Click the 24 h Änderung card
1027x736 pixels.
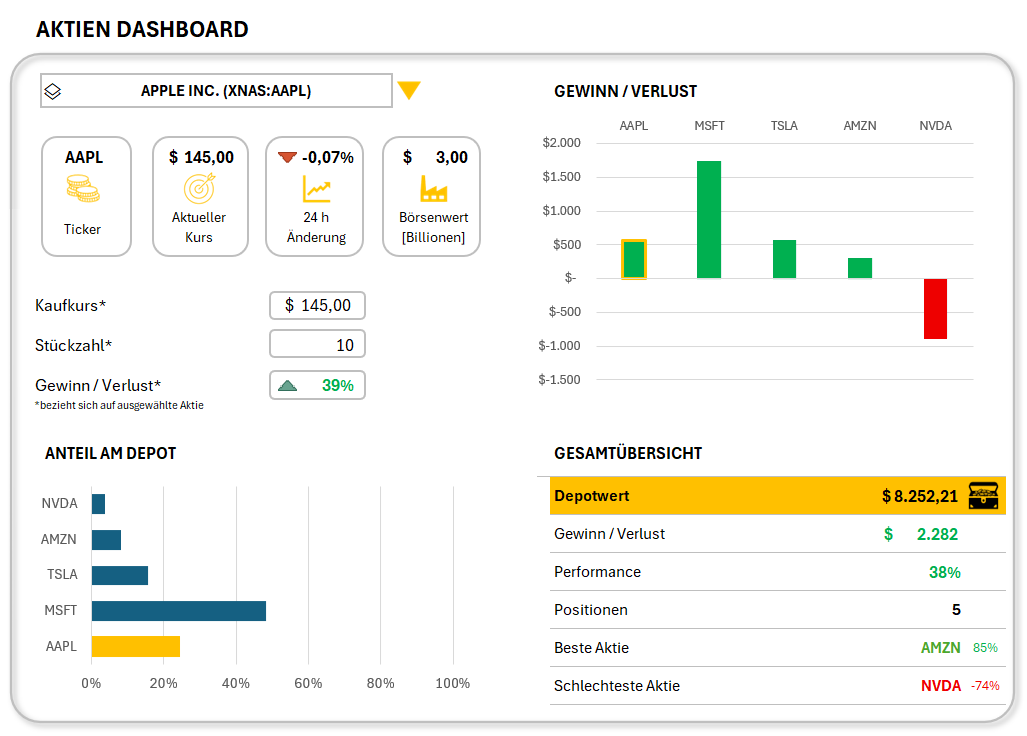(314, 196)
